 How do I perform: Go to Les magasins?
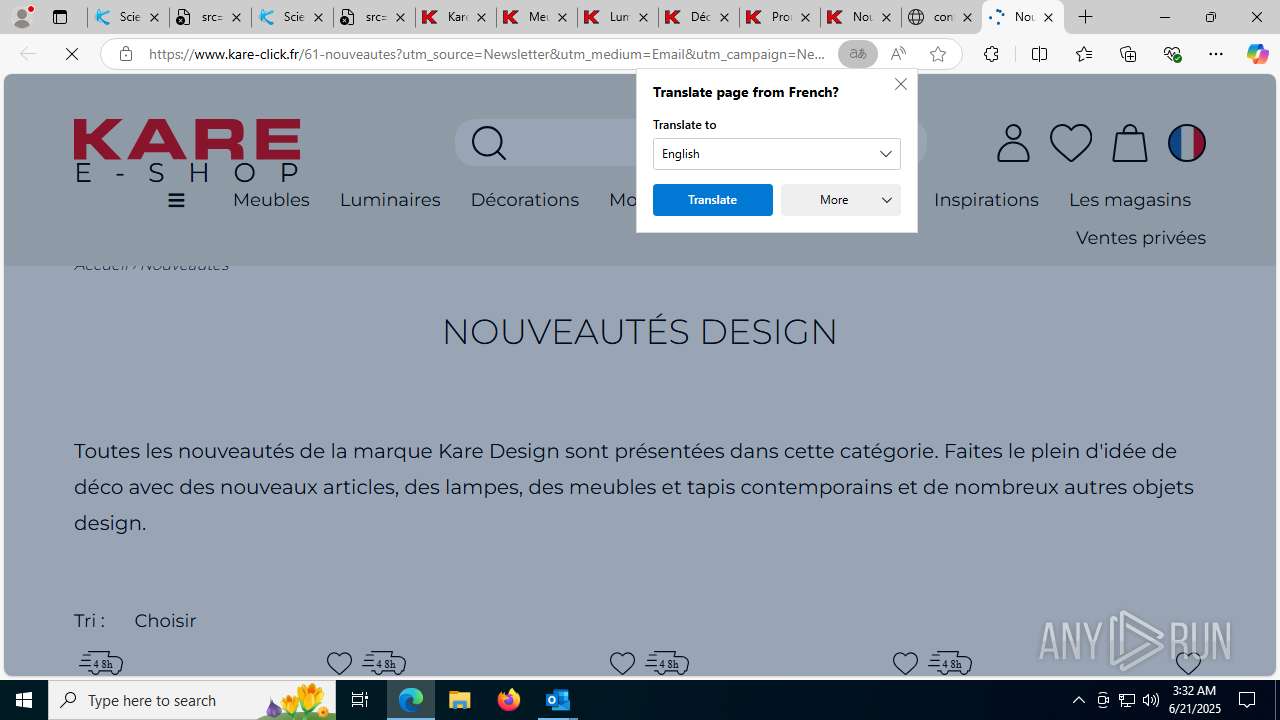[x=1130, y=200]
